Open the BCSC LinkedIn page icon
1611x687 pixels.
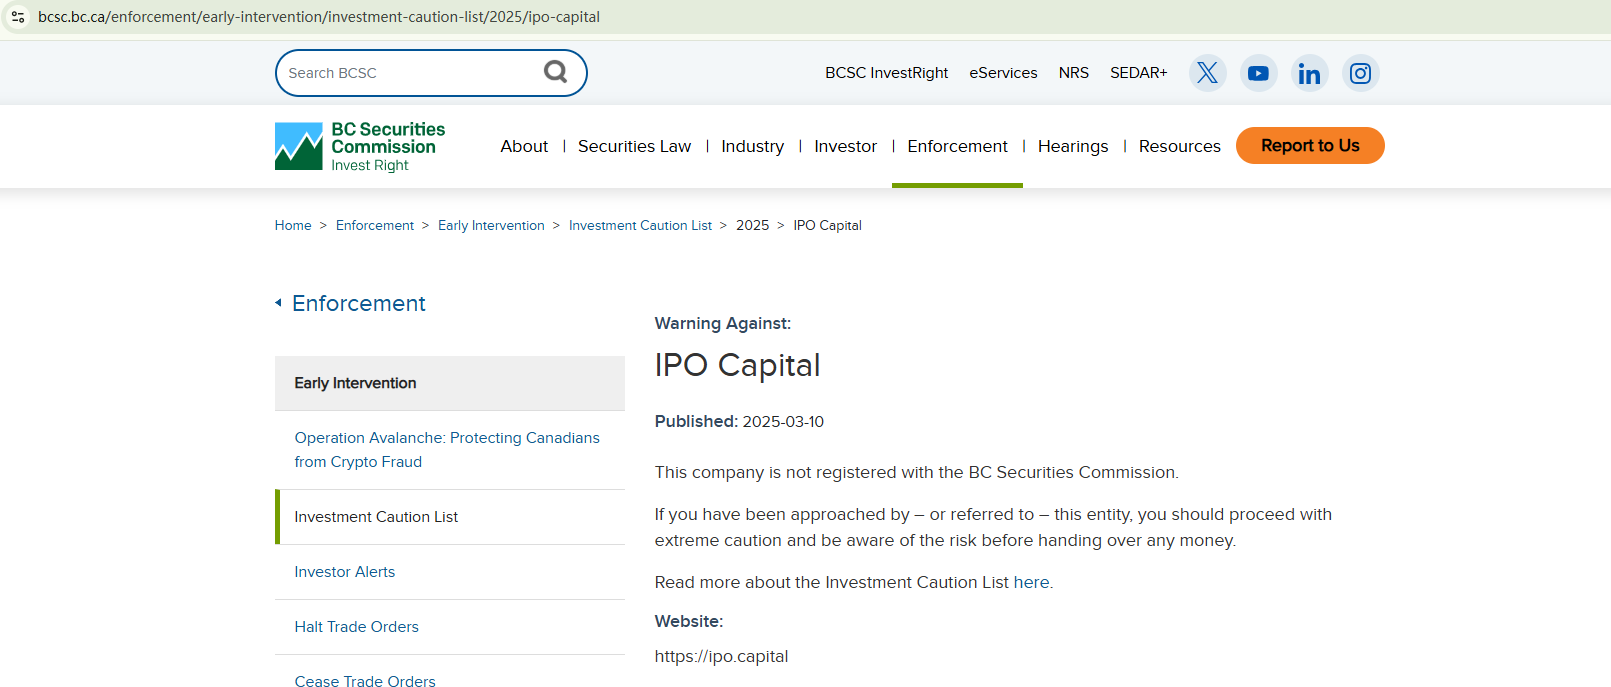pos(1309,73)
